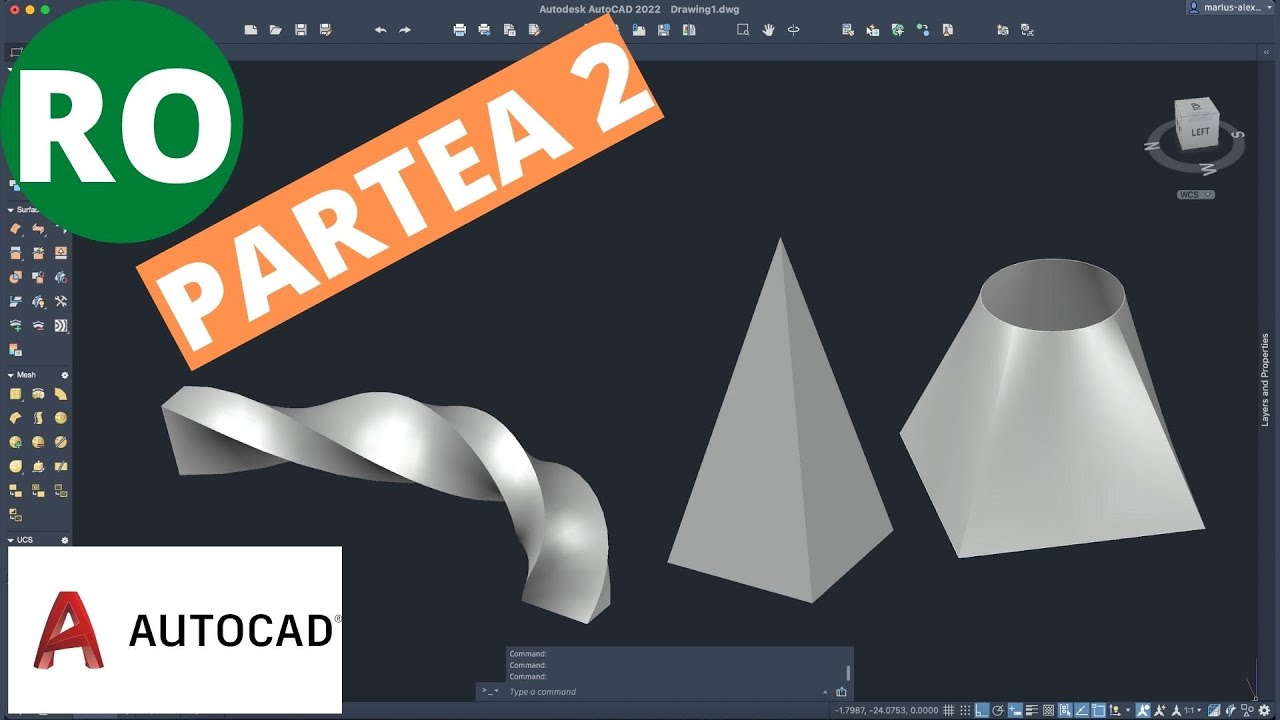The height and width of the screenshot is (720, 1280).
Task: Click the Mesh Box primitive icon
Action: click(x=15, y=394)
